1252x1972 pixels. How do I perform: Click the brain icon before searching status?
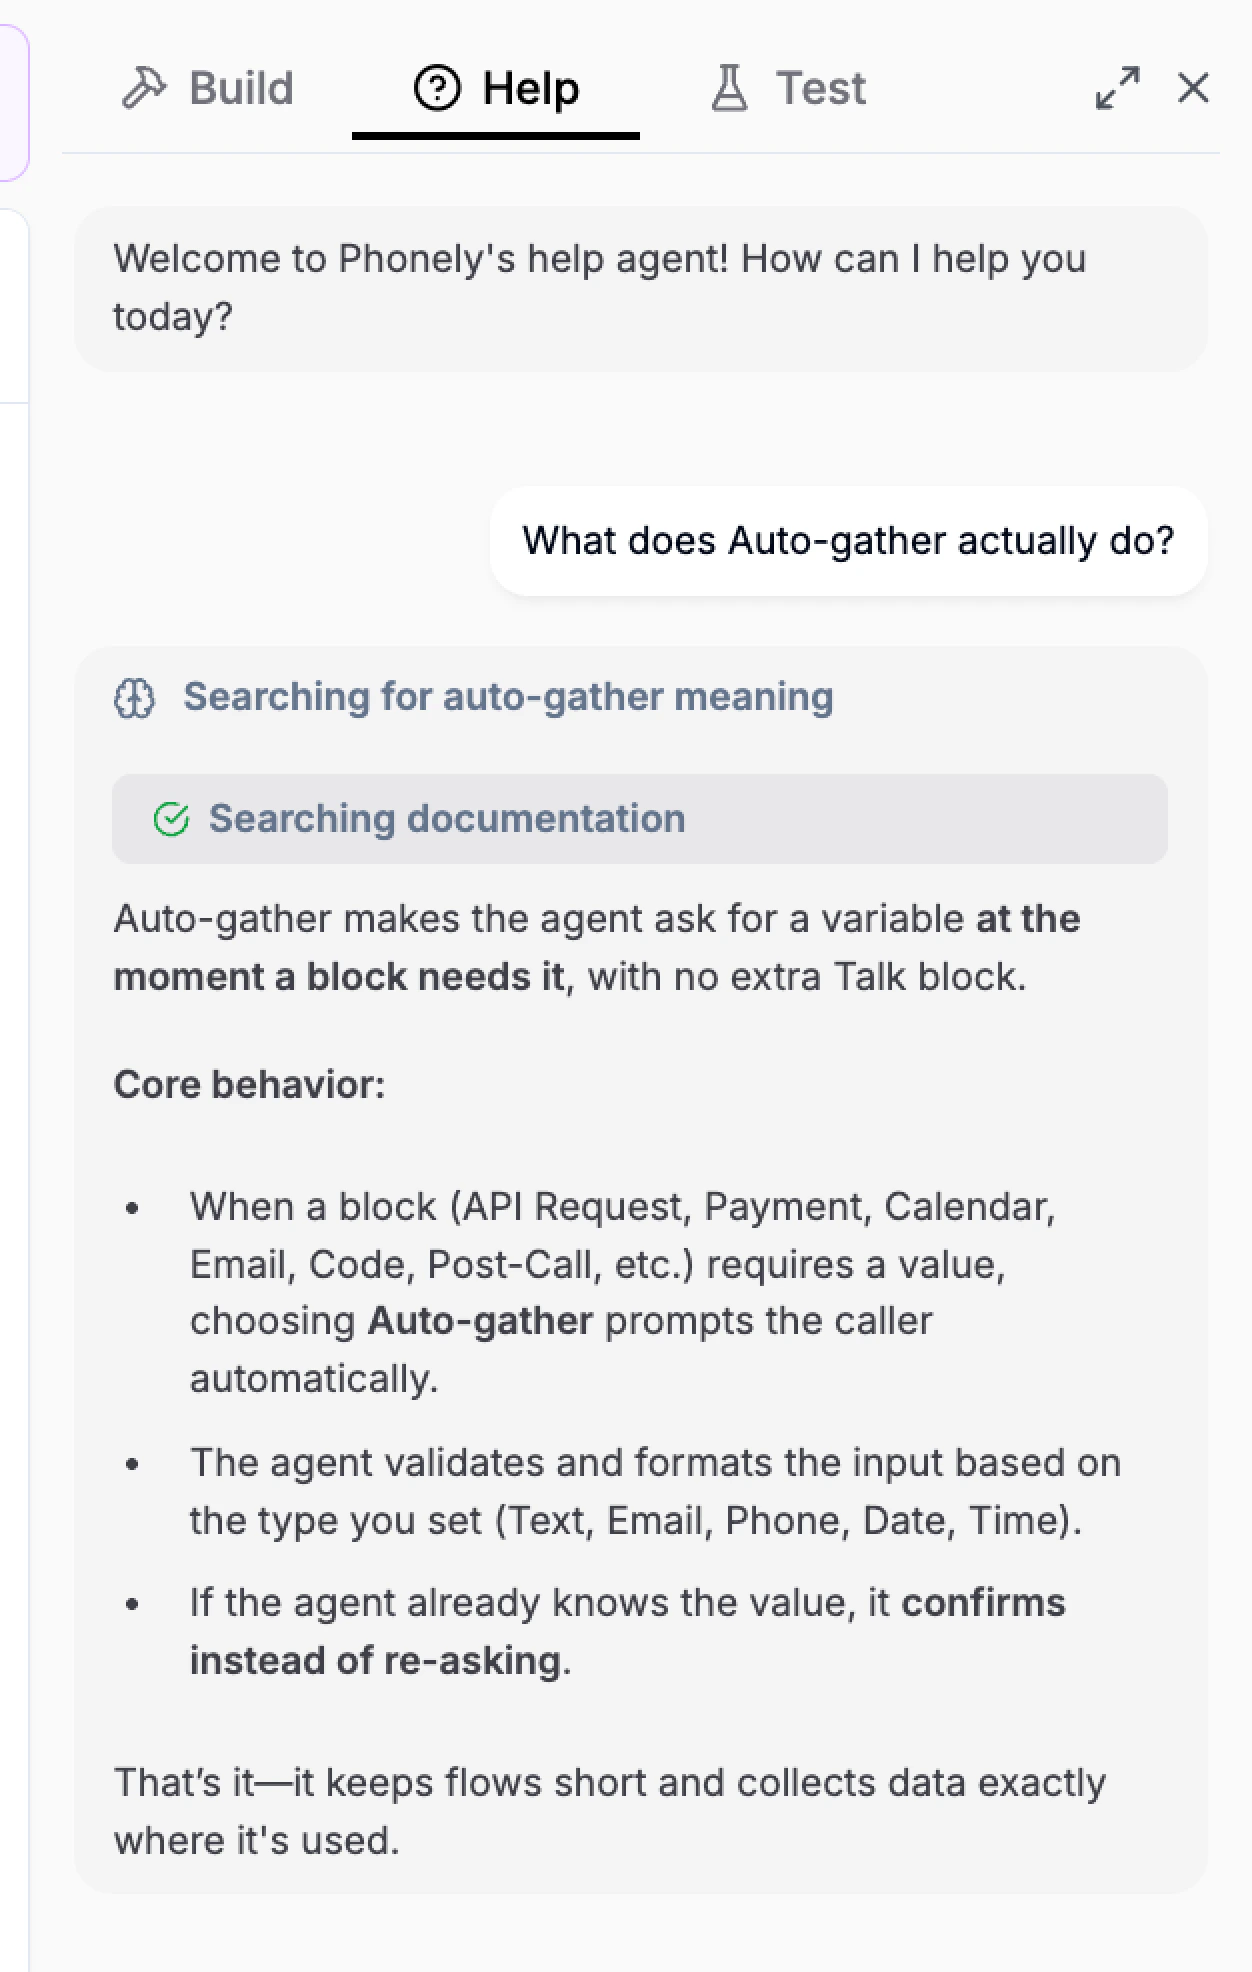[x=135, y=697]
